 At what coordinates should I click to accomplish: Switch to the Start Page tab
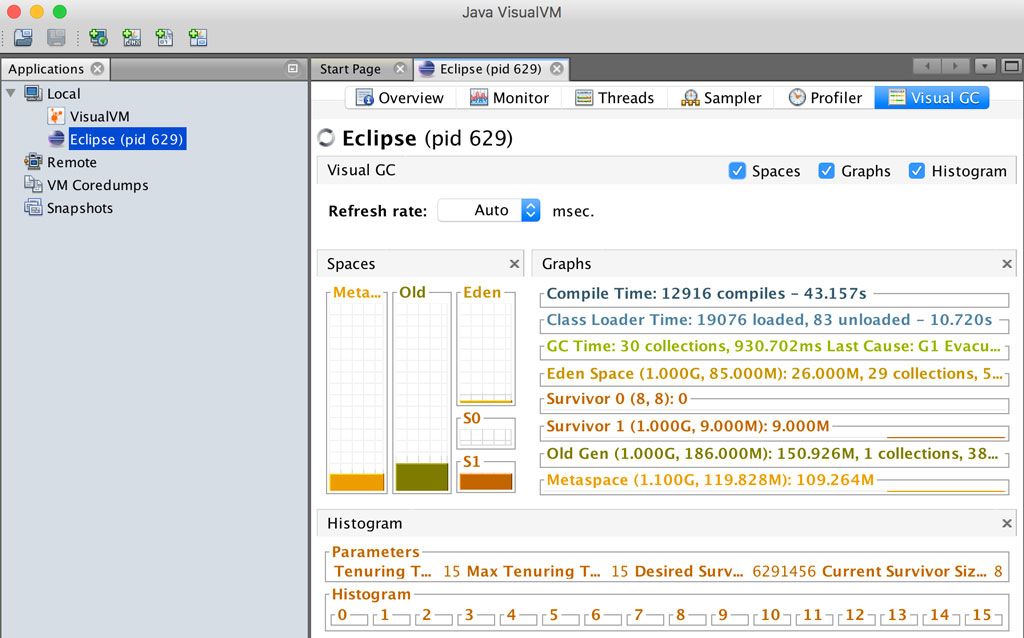tap(350, 69)
